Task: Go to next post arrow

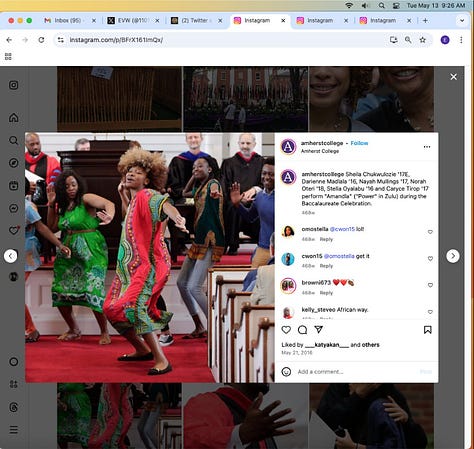Action: [x=453, y=256]
